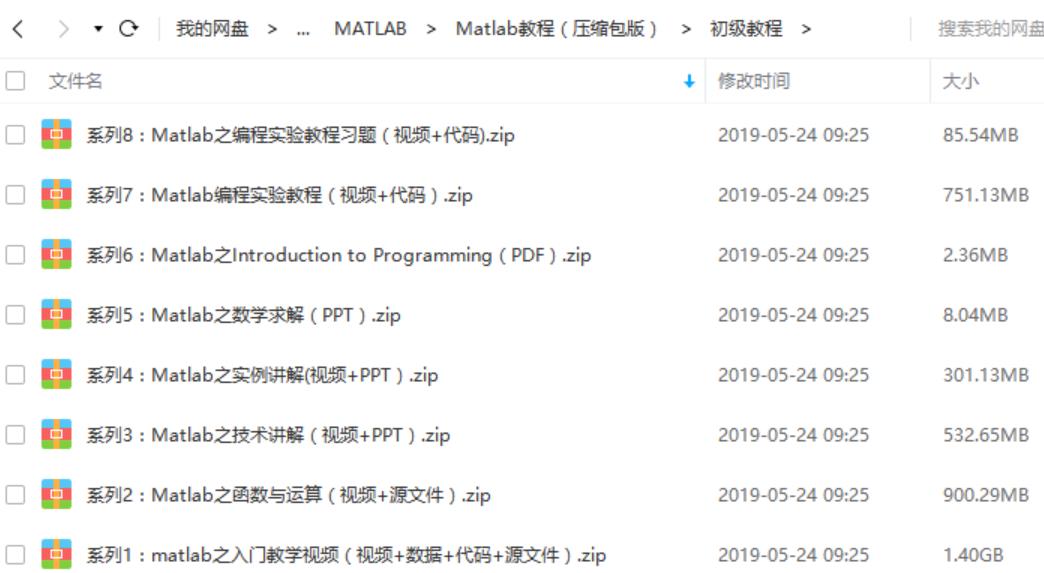Select file 系列3：Matlab之技术讲解
The image size is (1044, 573).
268,435
